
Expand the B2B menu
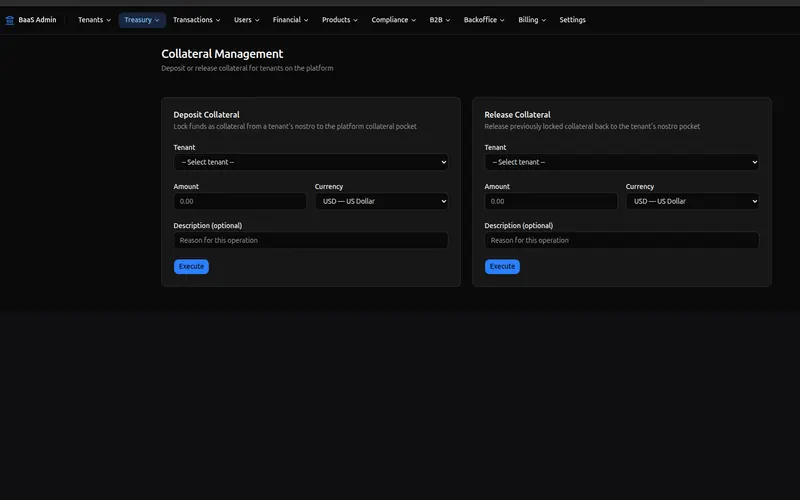tap(439, 20)
